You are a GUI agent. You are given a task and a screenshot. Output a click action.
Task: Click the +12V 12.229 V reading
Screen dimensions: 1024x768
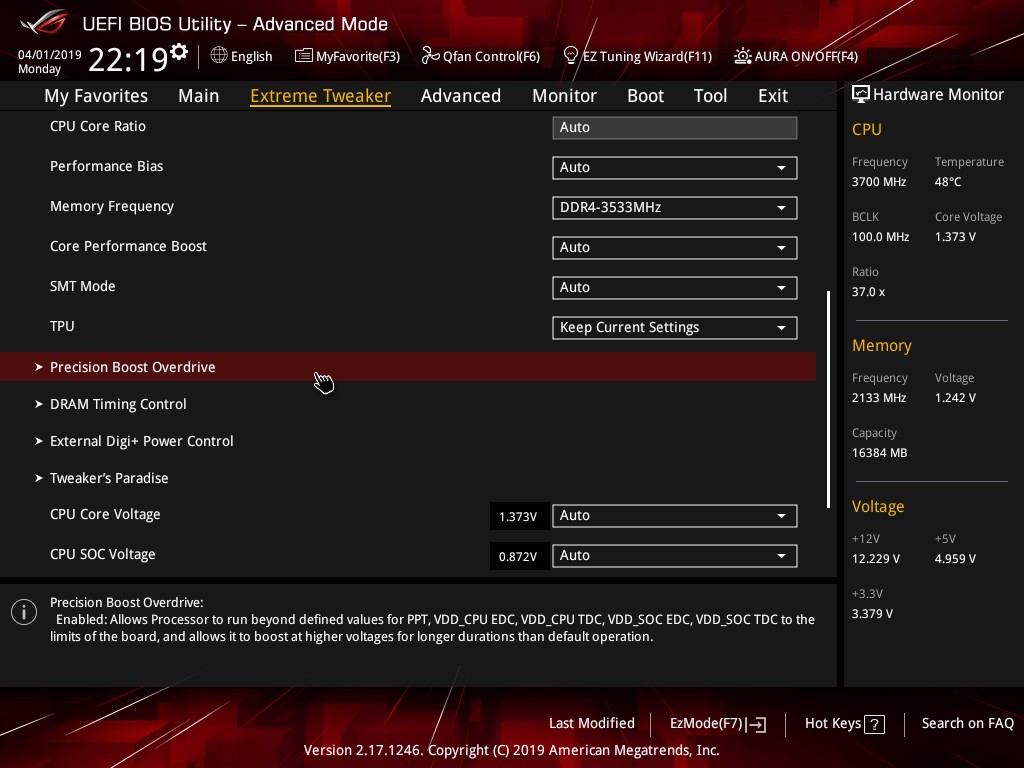(x=876, y=559)
